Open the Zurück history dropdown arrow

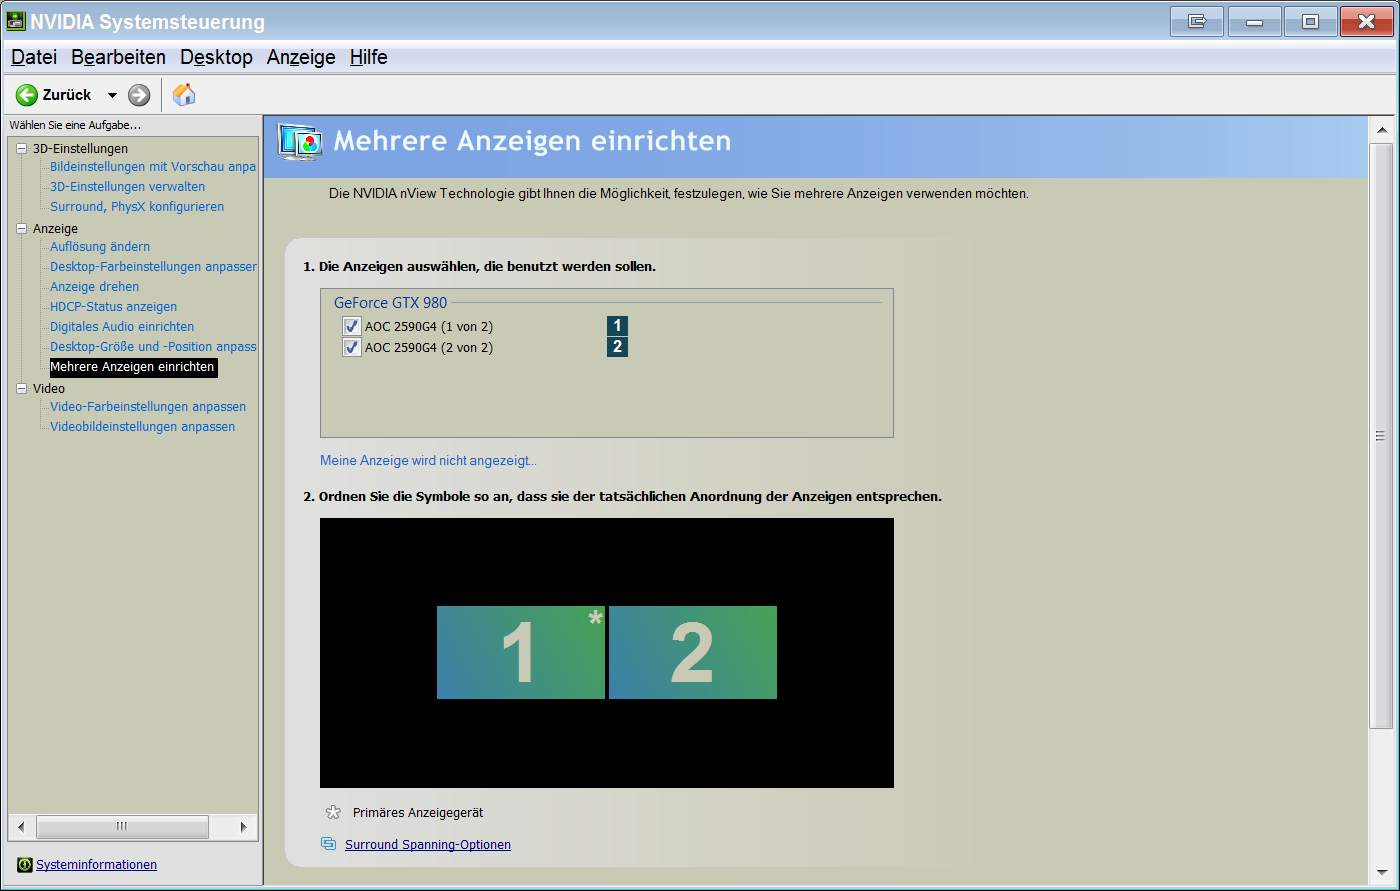point(112,95)
